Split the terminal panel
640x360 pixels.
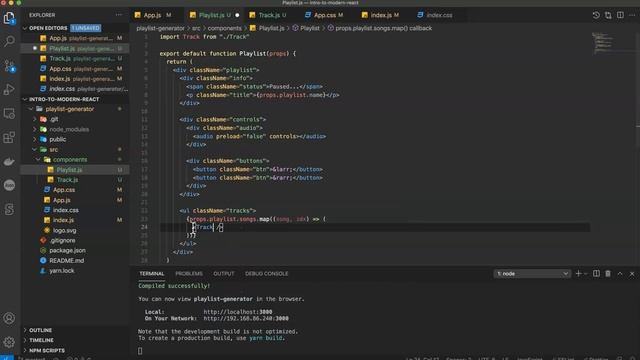pos(596,273)
